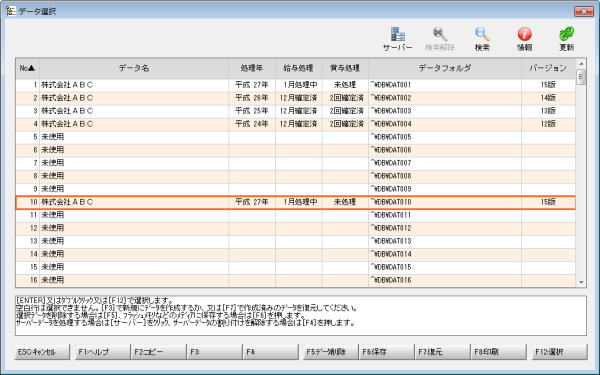600x375 pixels.
Task: Cancel with the ESC:キャンセル button
Action: point(42,352)
